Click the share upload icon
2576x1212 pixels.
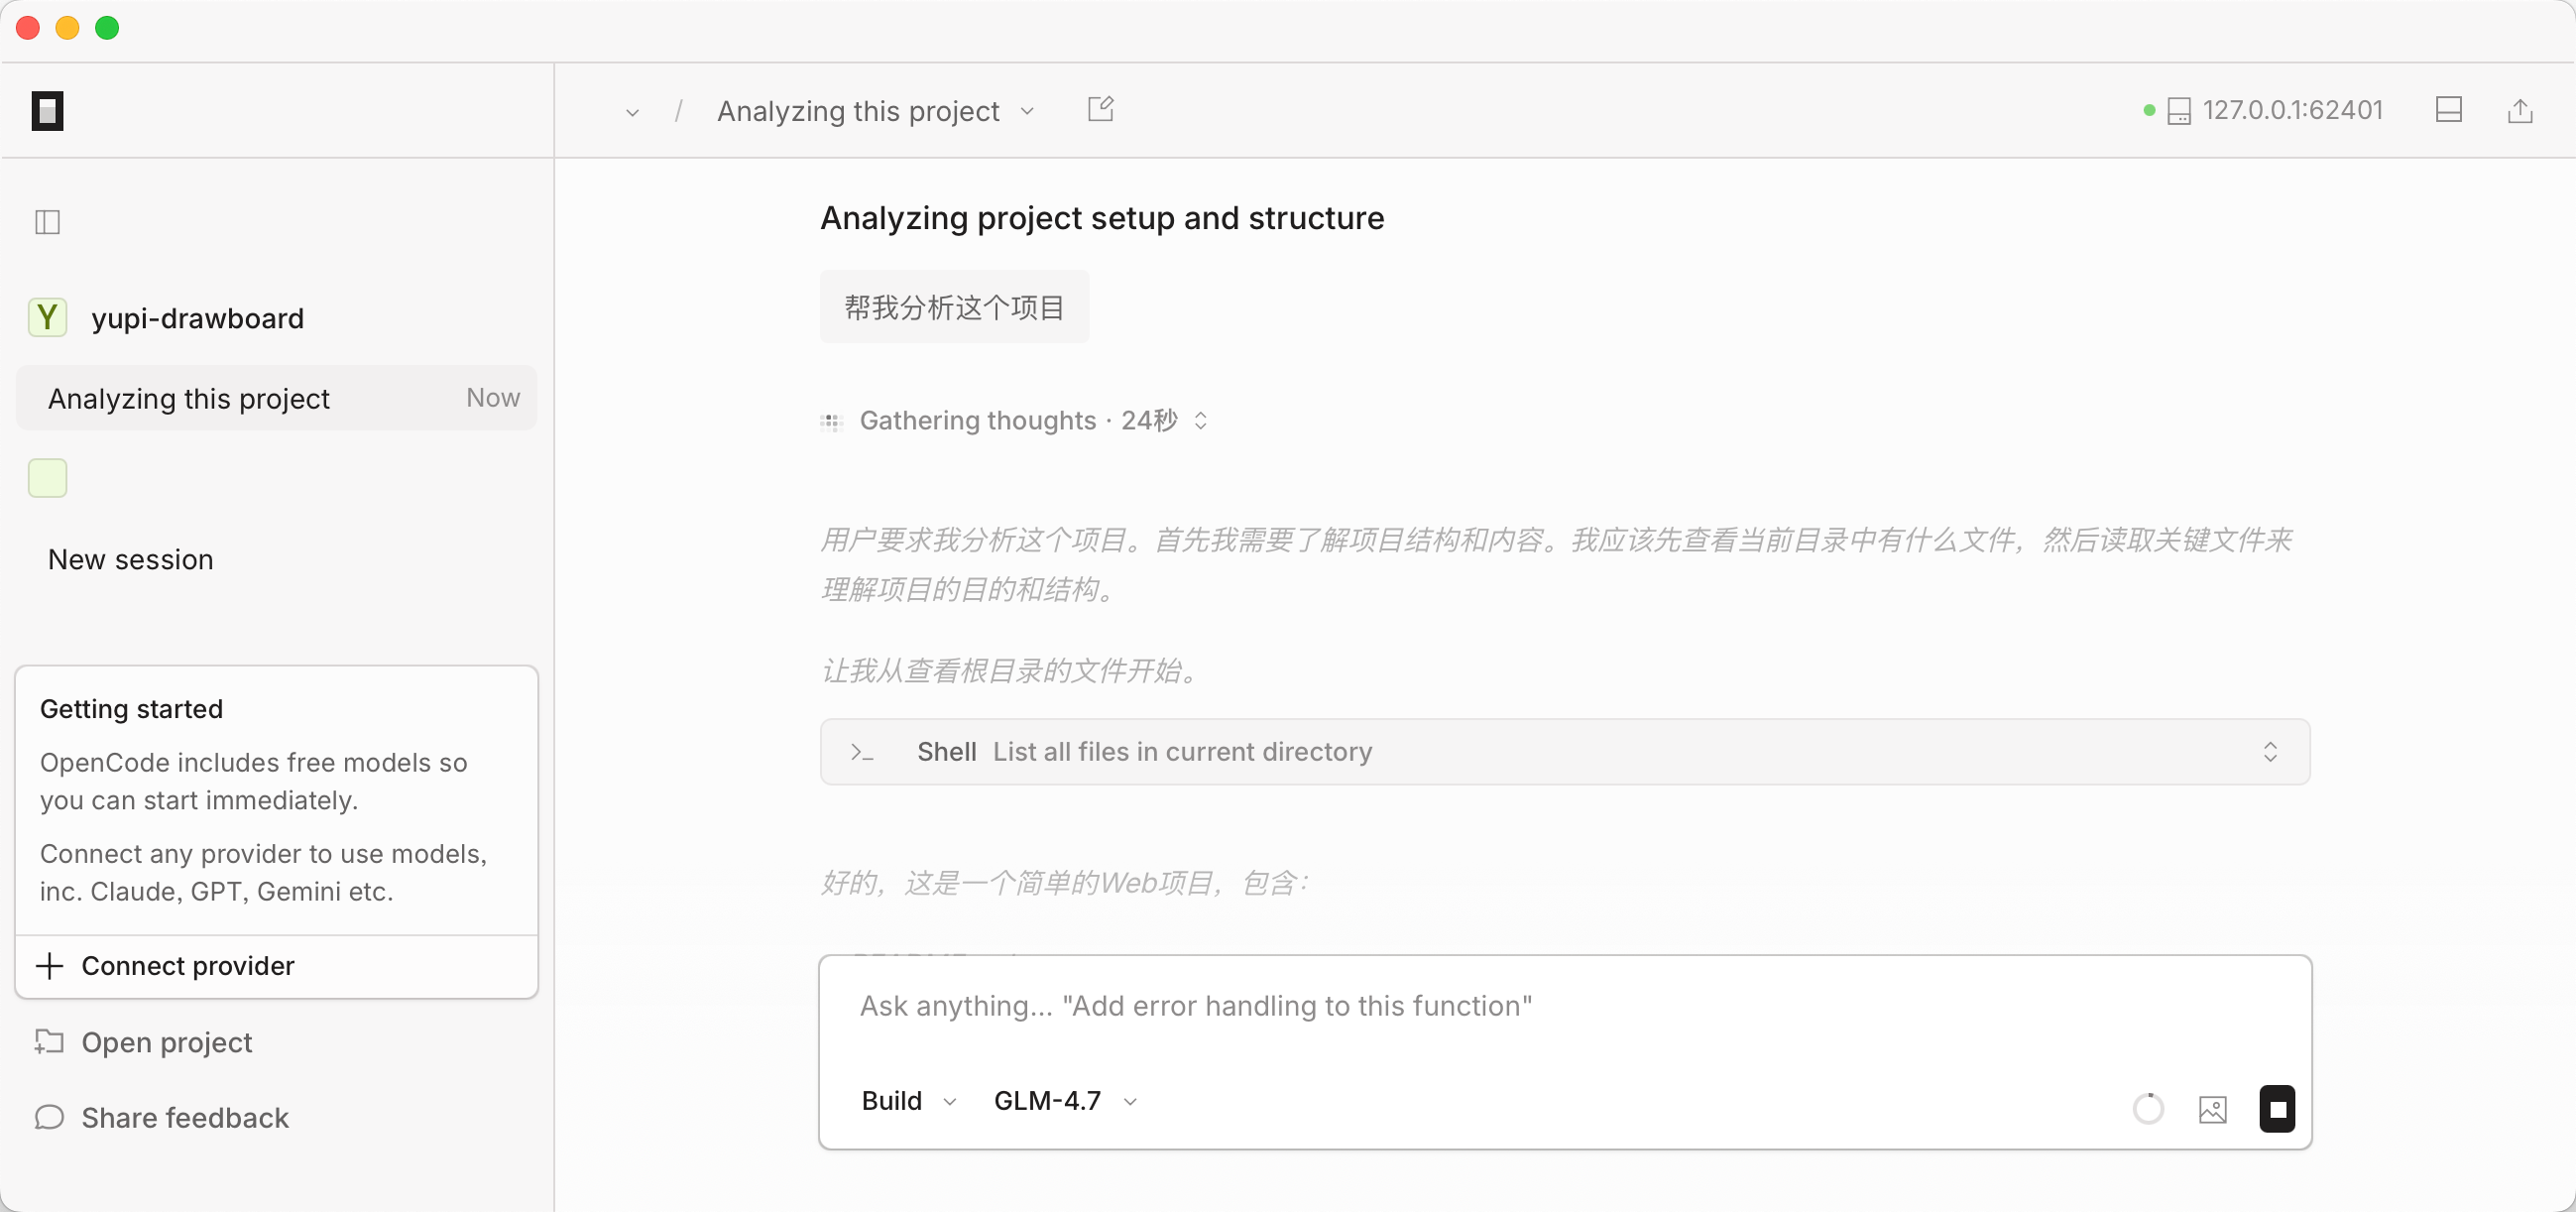(2519, 111)
